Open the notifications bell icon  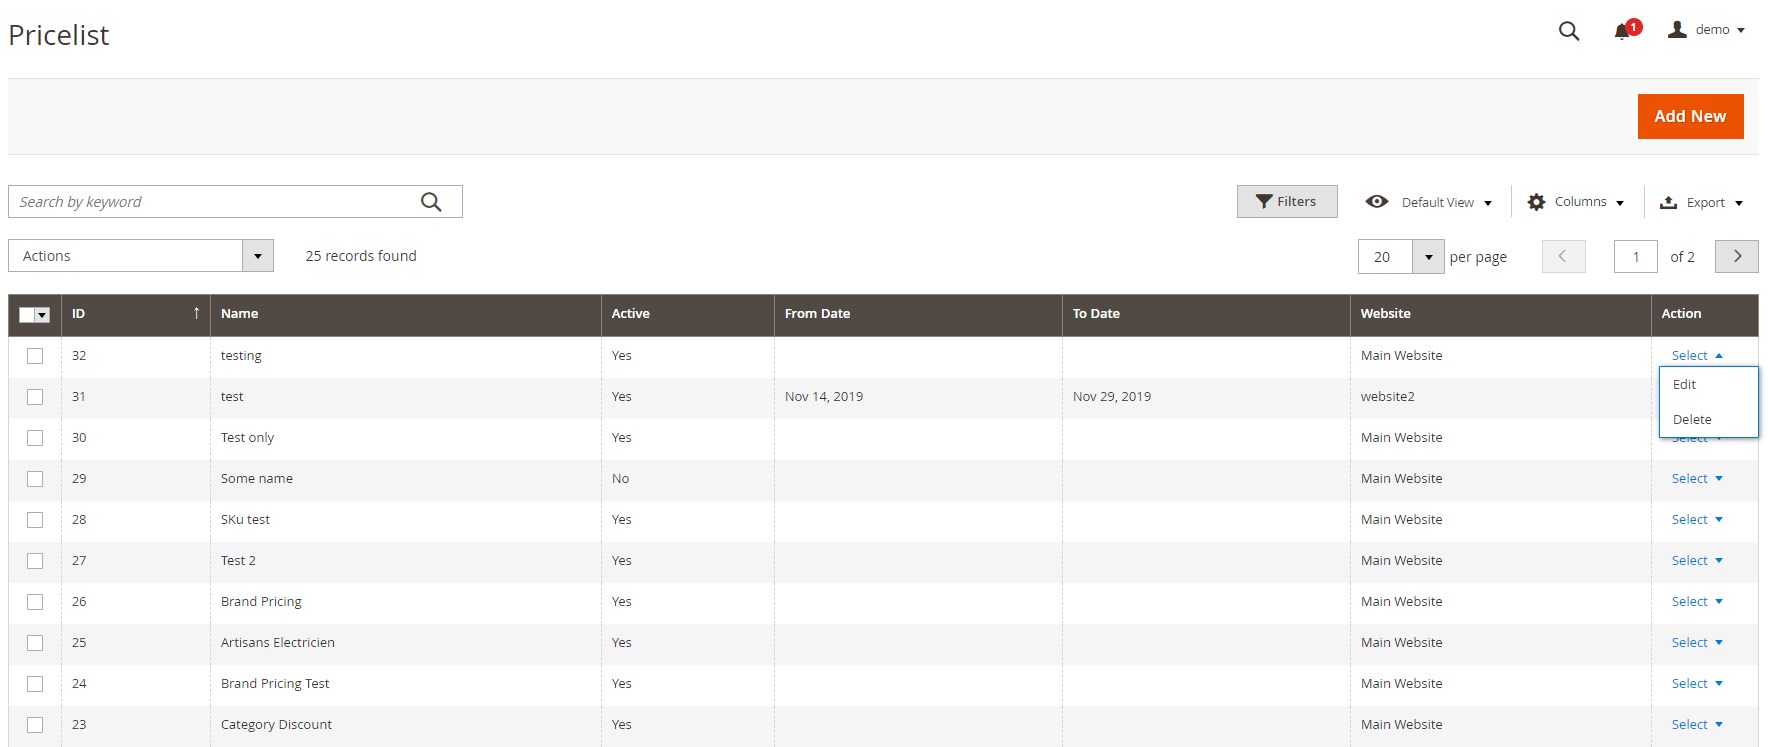click(x=1622, y=32)
